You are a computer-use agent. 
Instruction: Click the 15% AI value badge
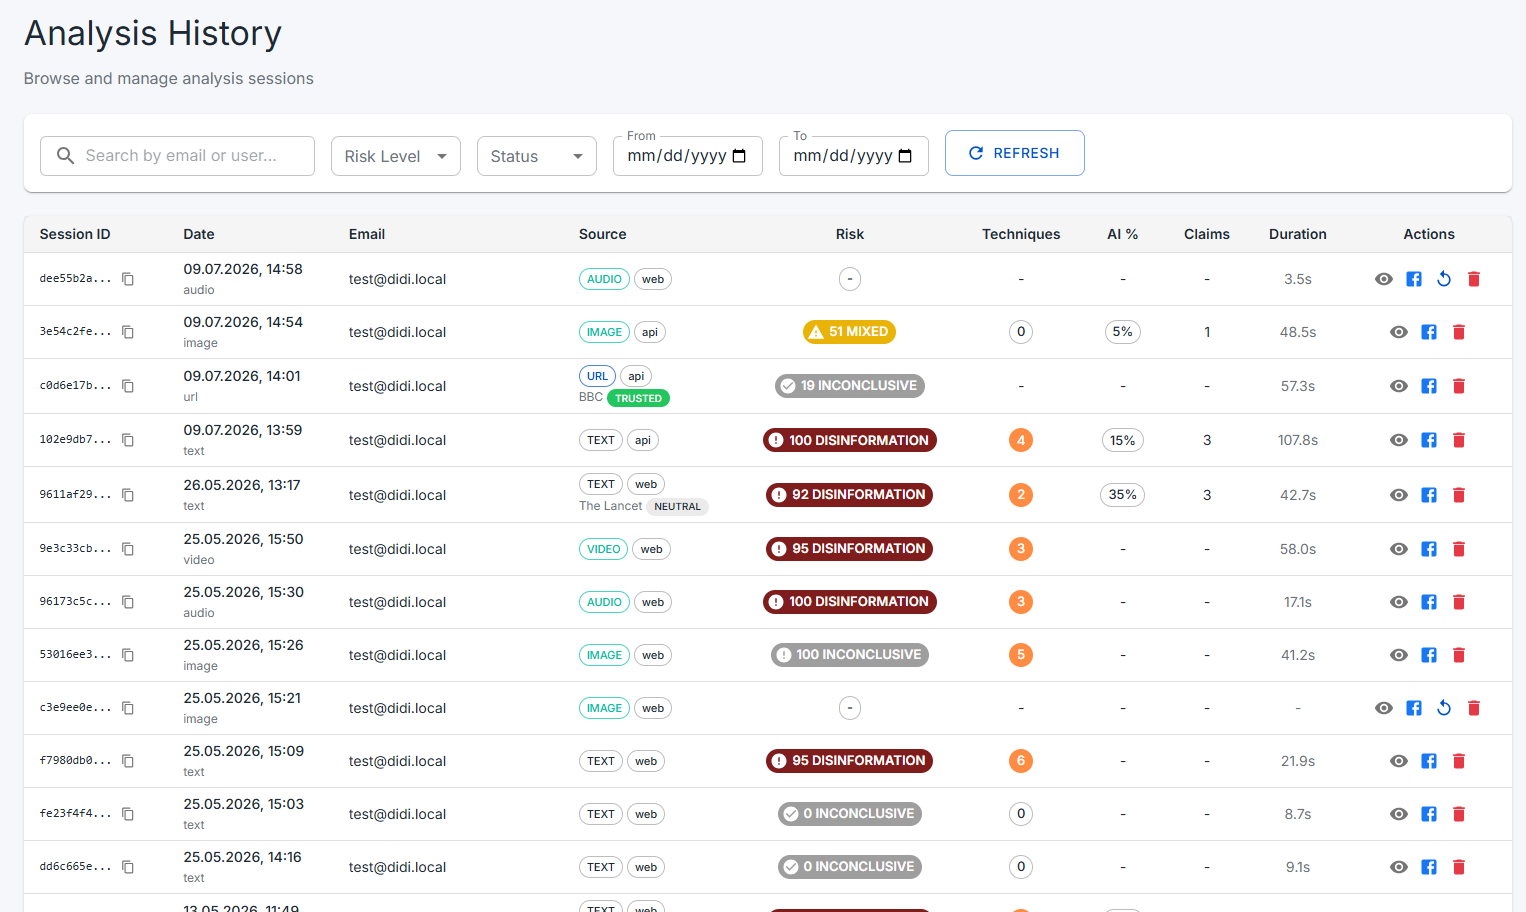click(1123, 440)
